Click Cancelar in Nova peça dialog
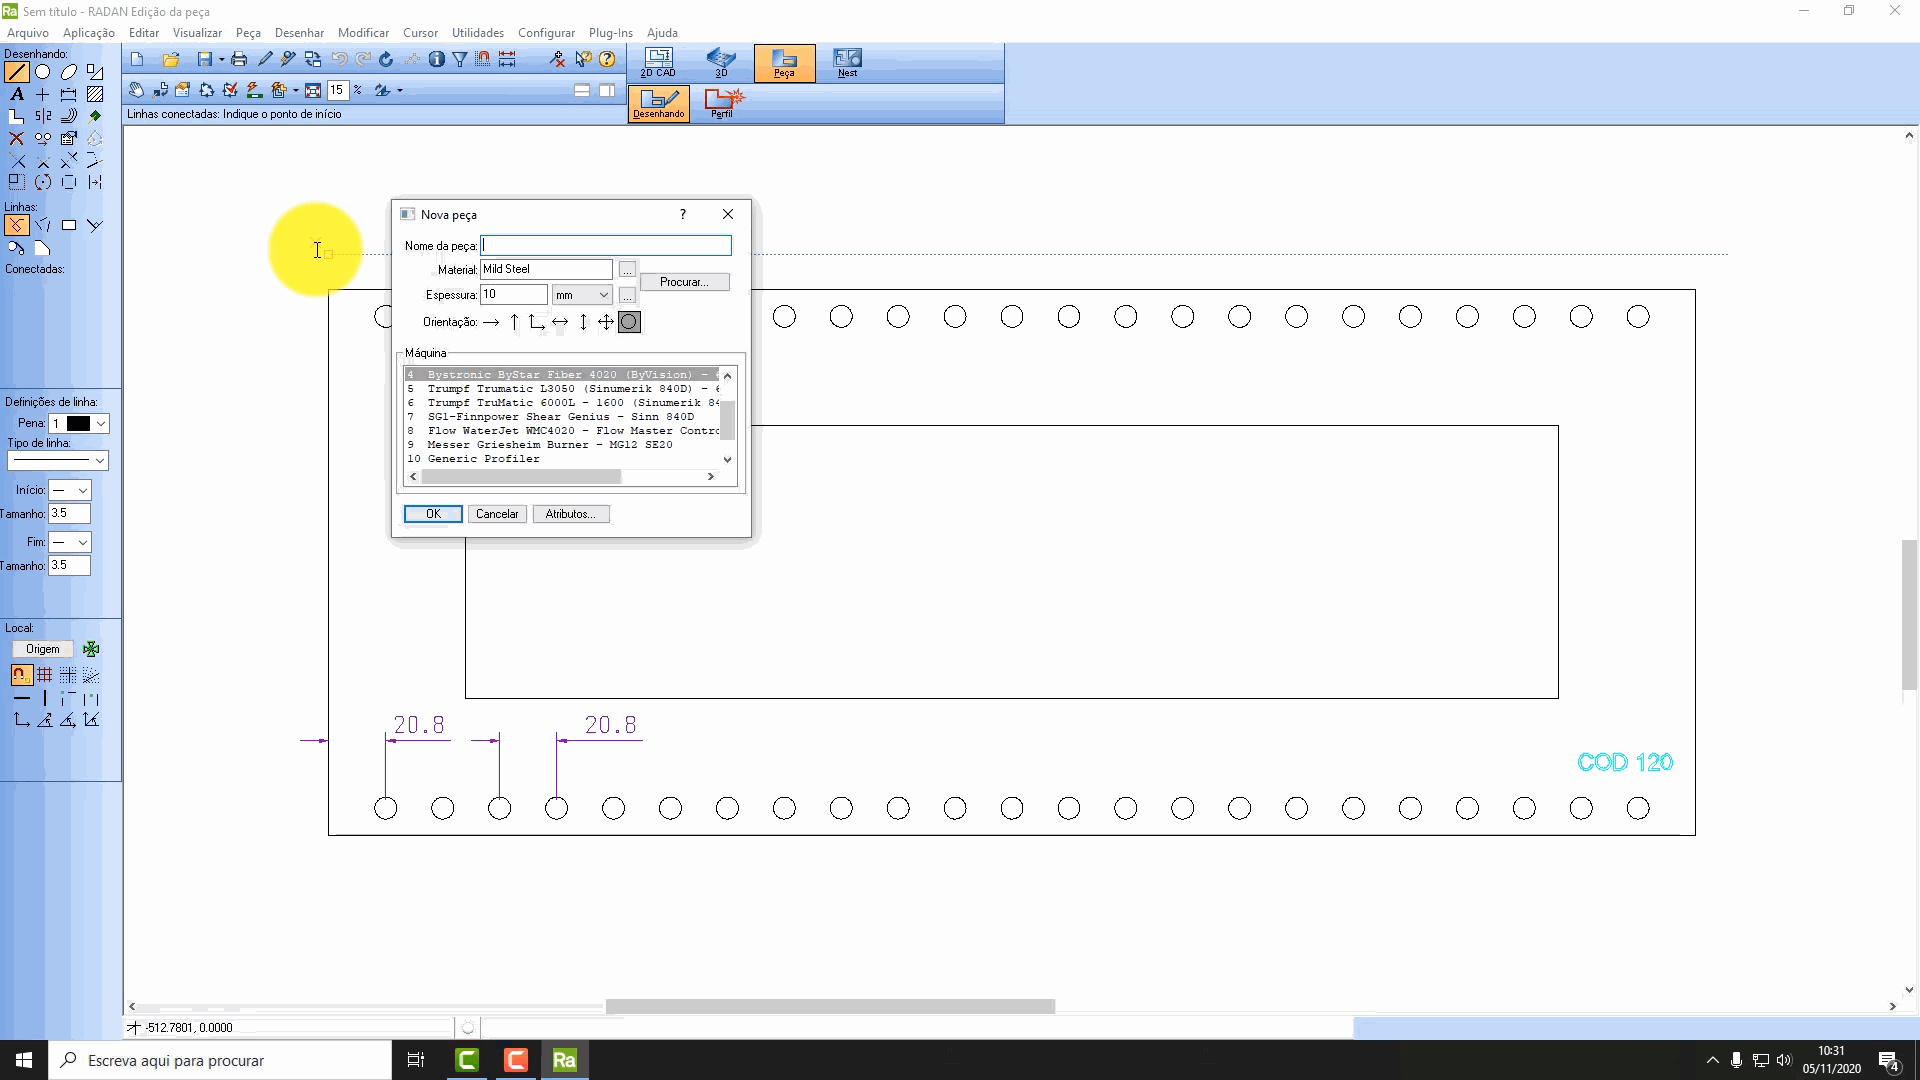The width and height of the screenshot is (1920, 1080). click(x=497, y=514)
